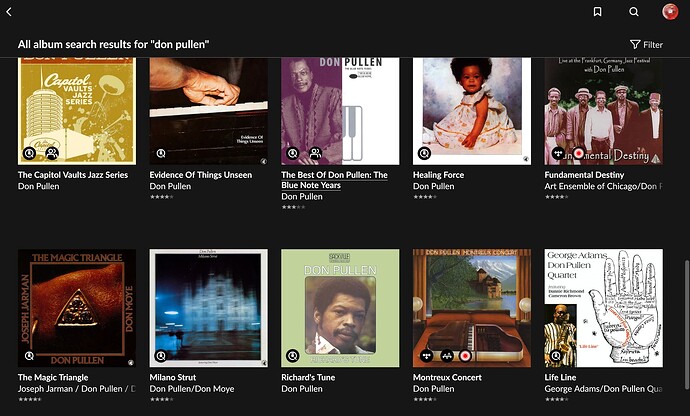
Task: Open the Healing Force album title
Action: pyautogui.click(x=439, y=174)
